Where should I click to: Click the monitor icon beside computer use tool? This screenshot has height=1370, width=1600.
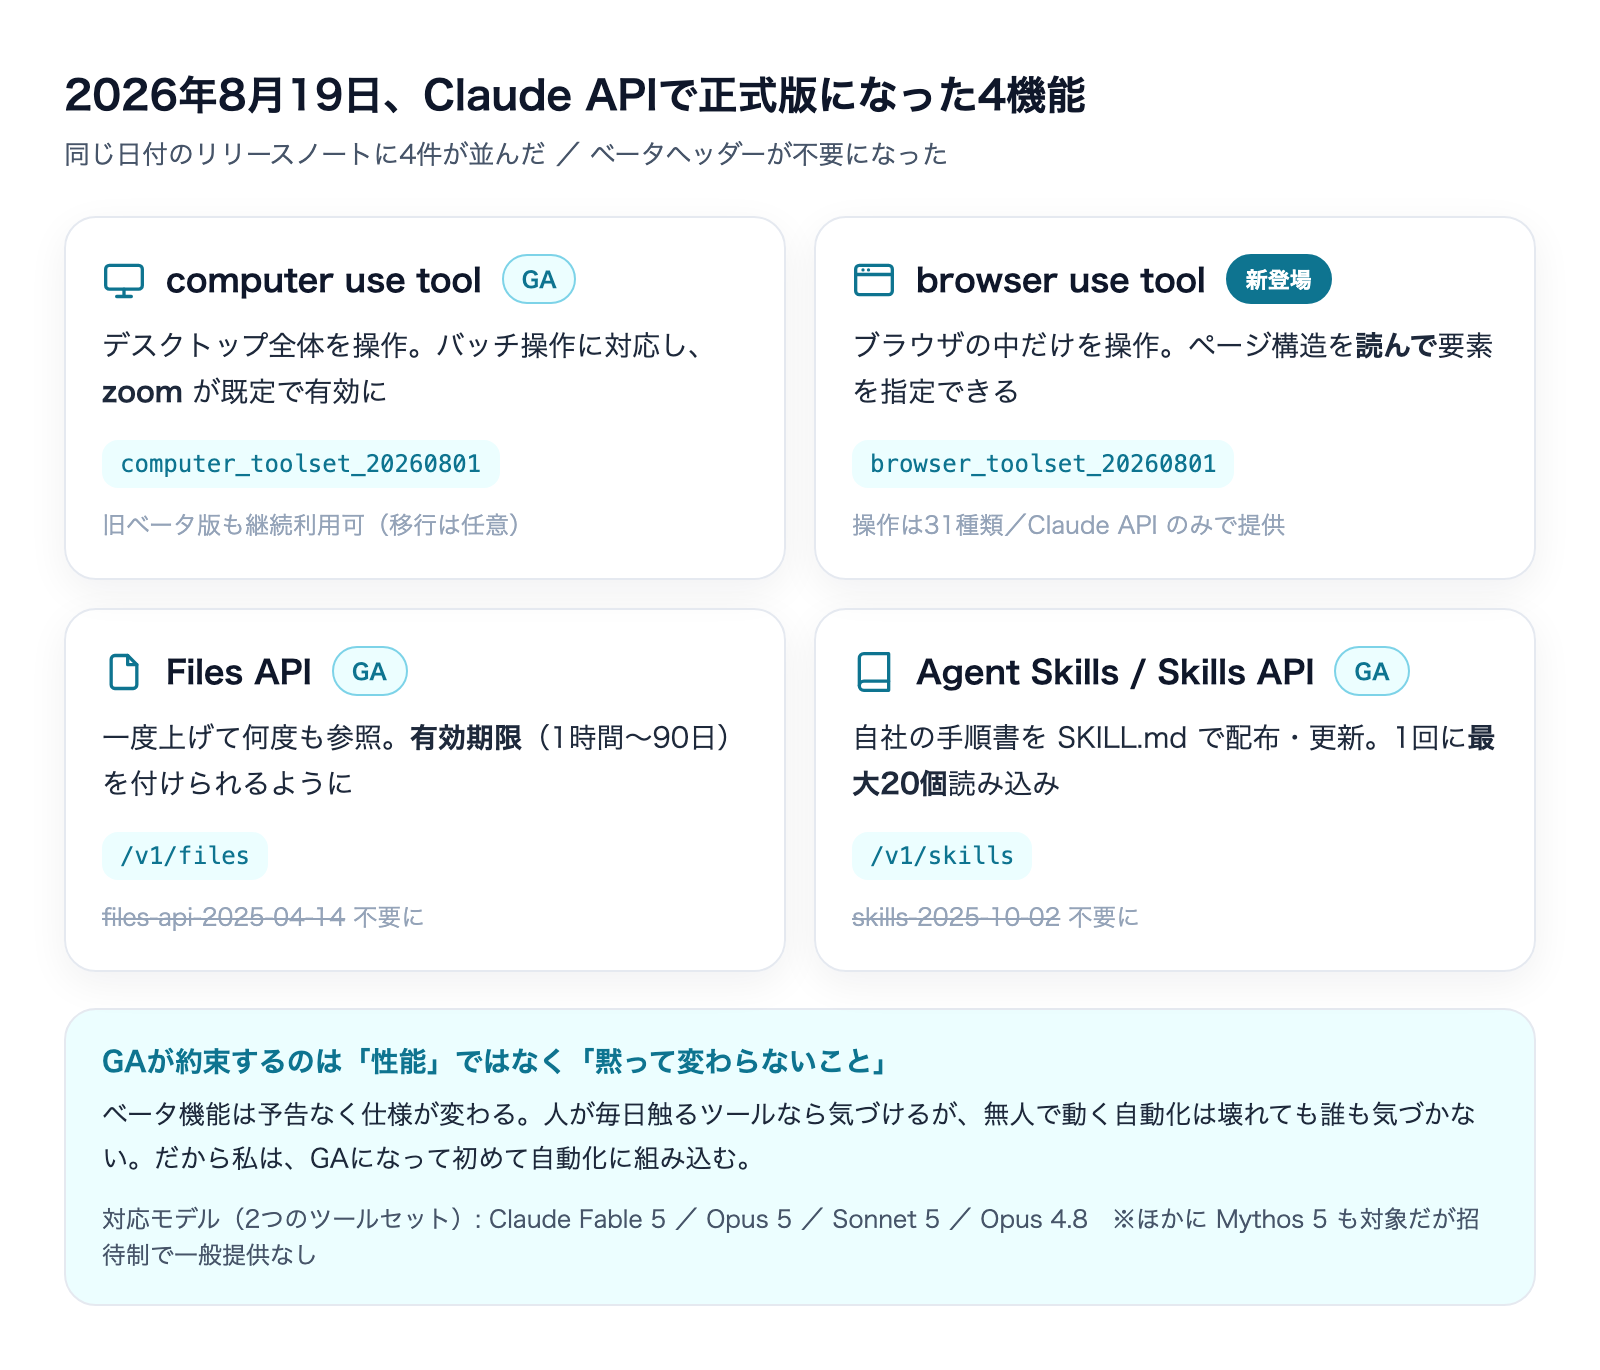click(x=124, y=280)
